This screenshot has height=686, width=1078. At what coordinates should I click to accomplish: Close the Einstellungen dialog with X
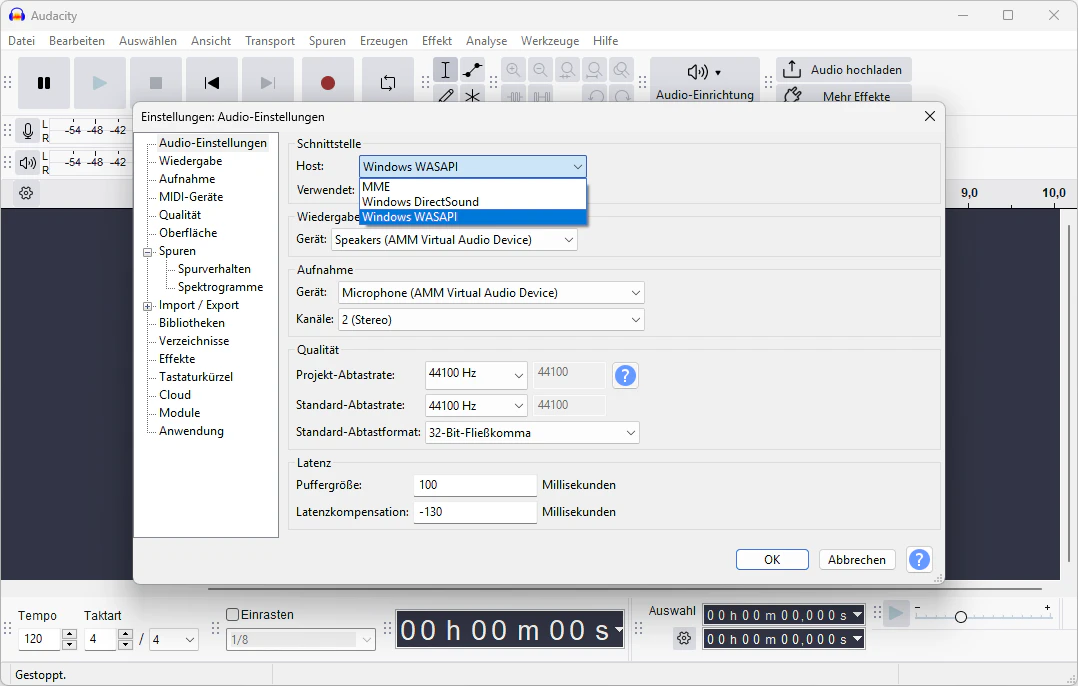tap(930, 116)
